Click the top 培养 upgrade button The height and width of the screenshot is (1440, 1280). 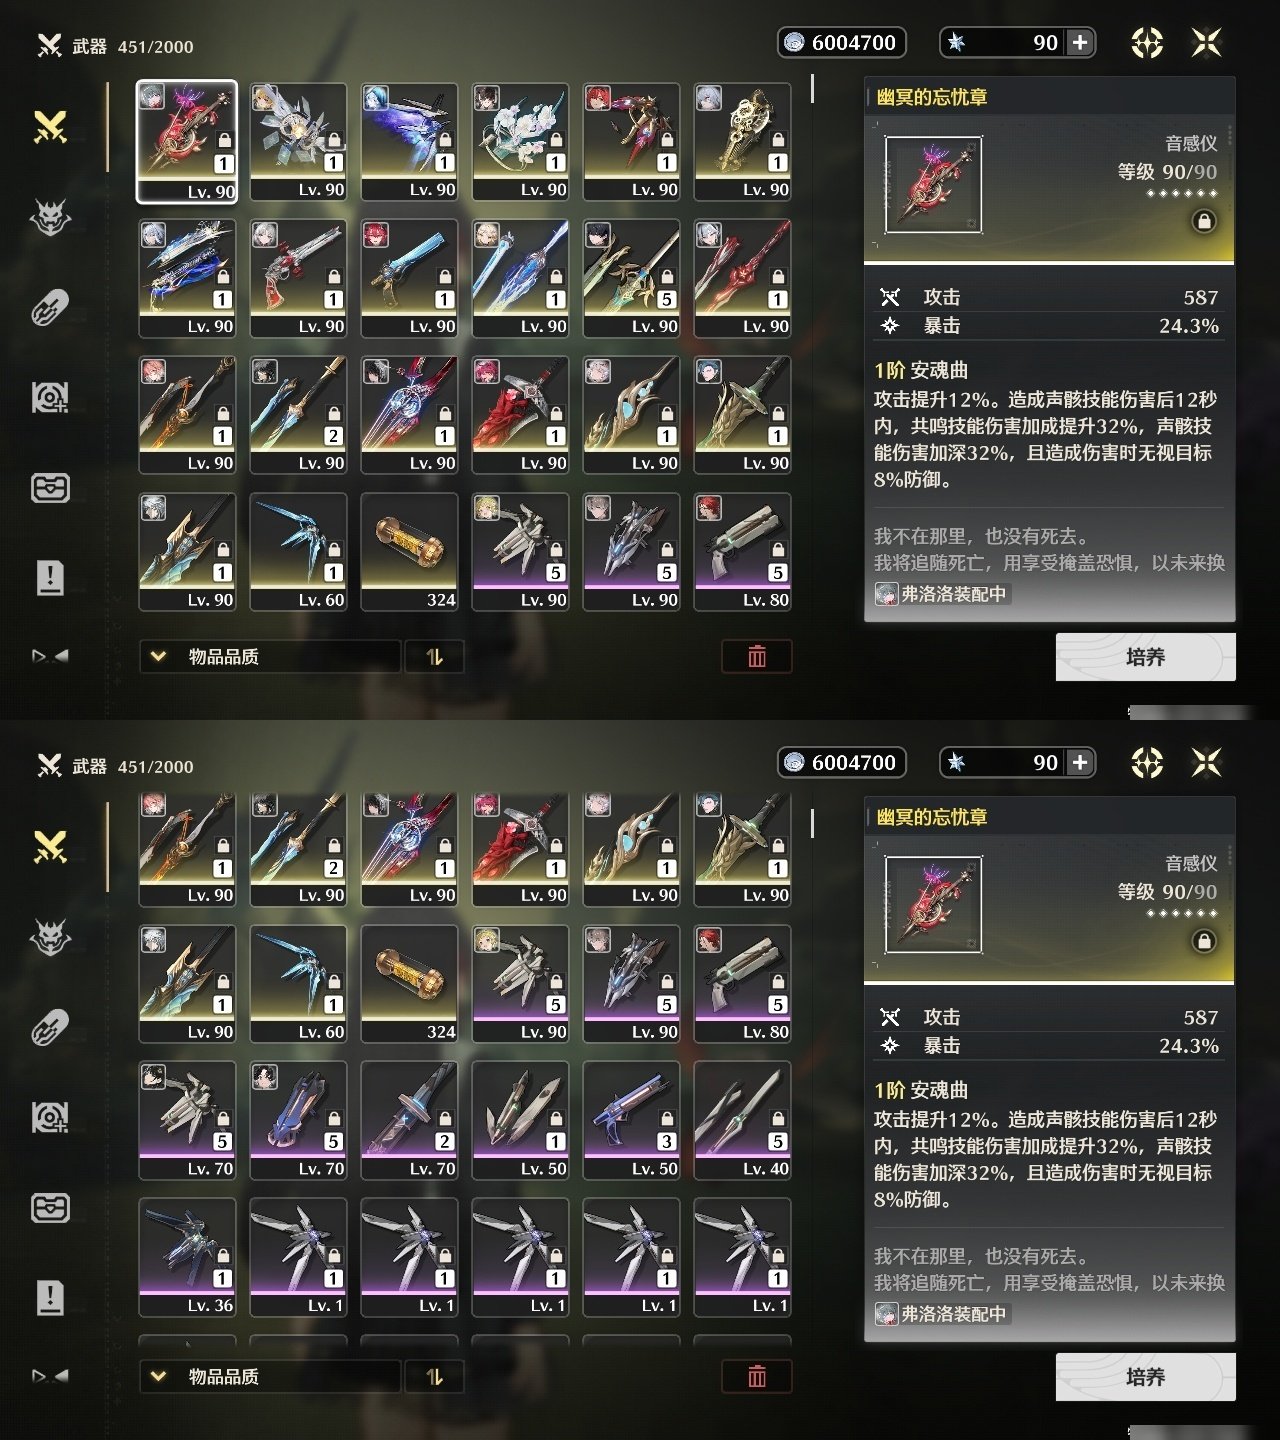tap(1145, 657)
